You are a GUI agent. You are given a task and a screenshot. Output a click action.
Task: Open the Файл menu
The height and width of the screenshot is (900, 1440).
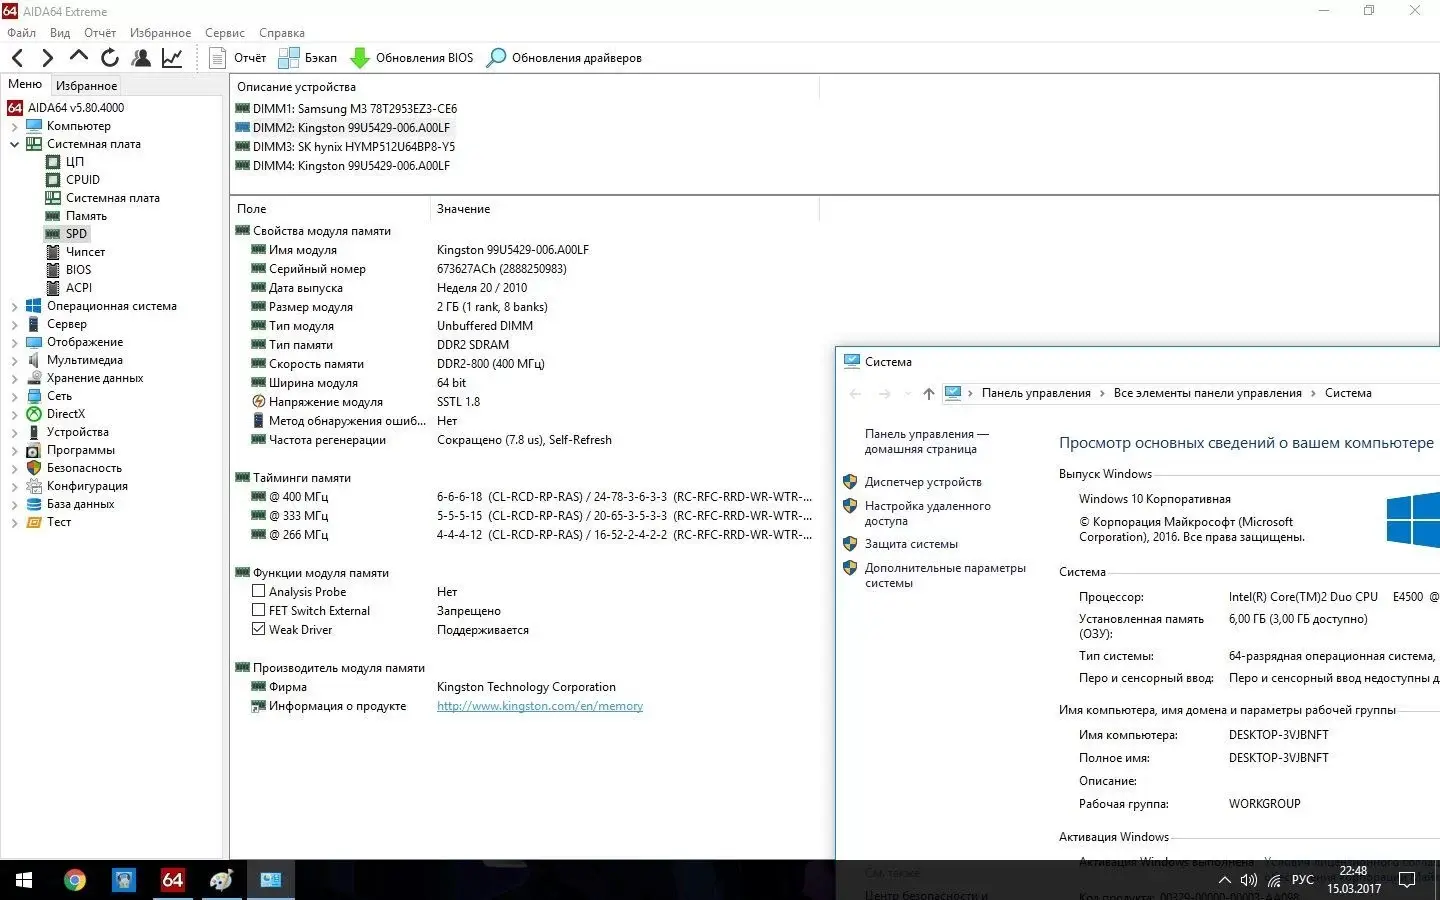point(21,33)
